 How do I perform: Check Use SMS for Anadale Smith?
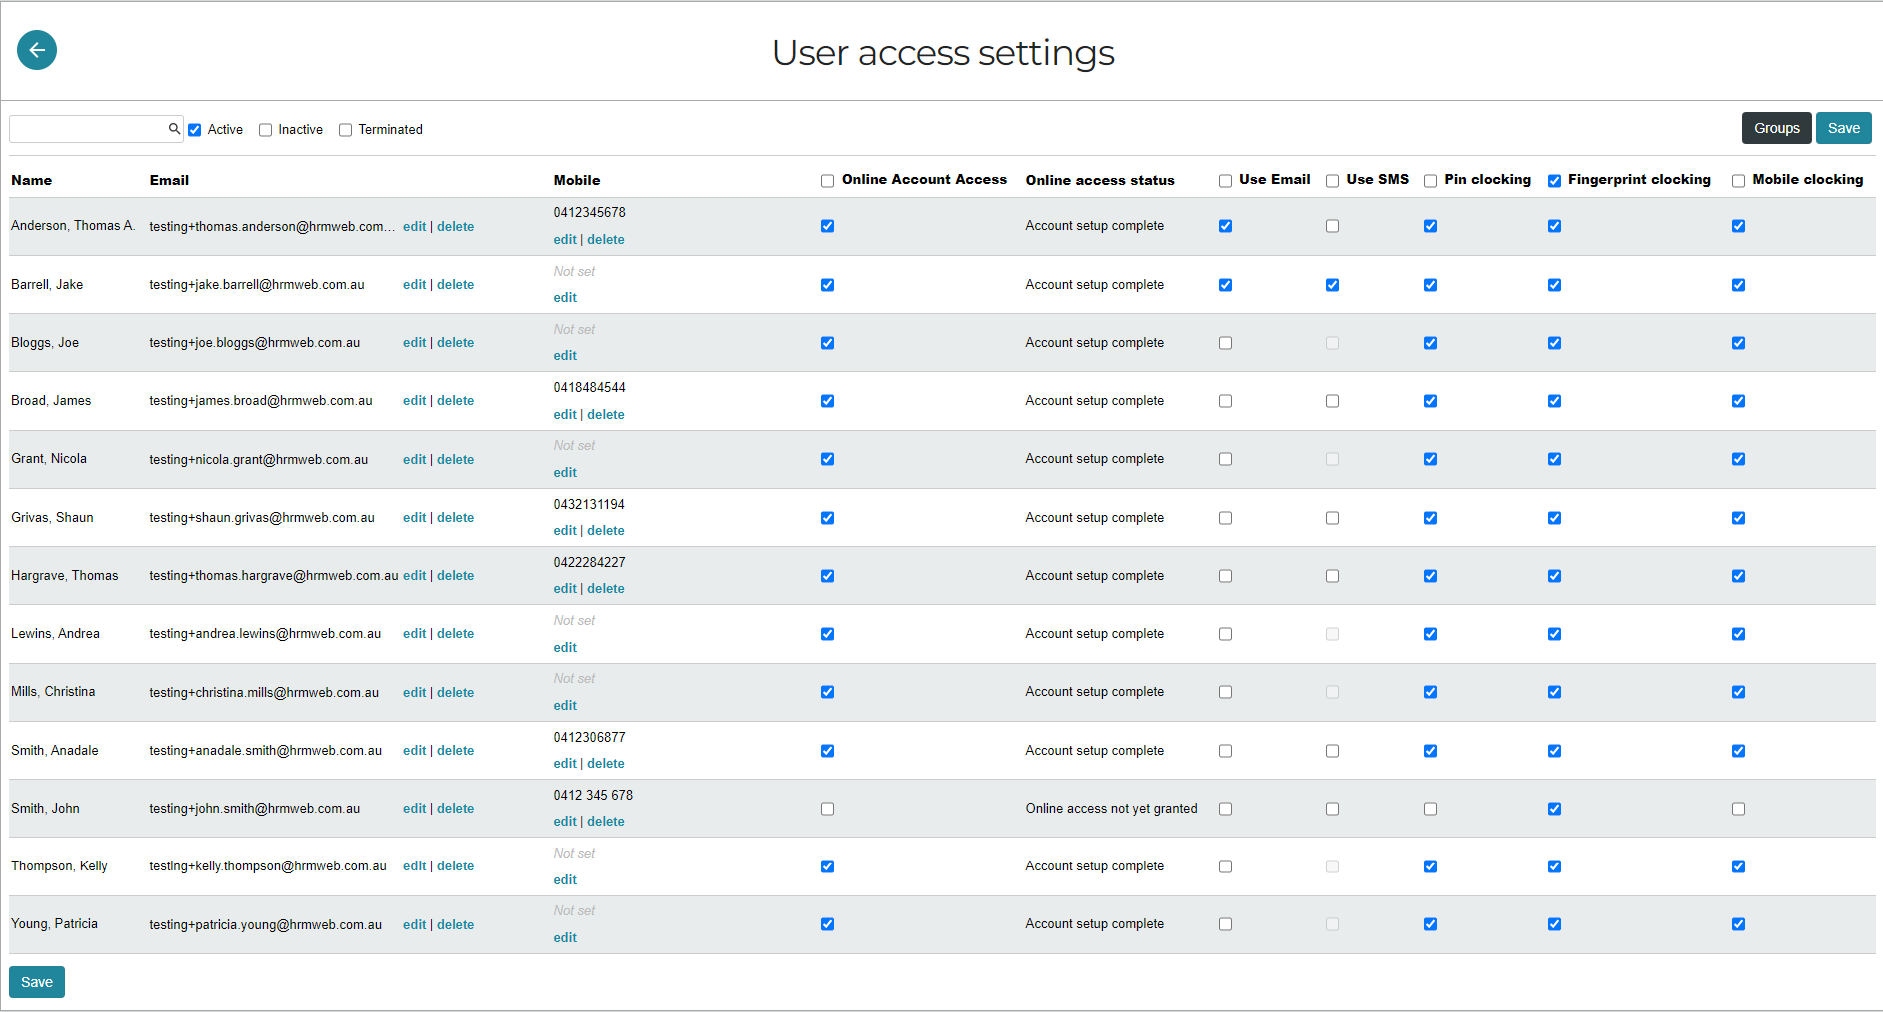tap(1332, 751)
